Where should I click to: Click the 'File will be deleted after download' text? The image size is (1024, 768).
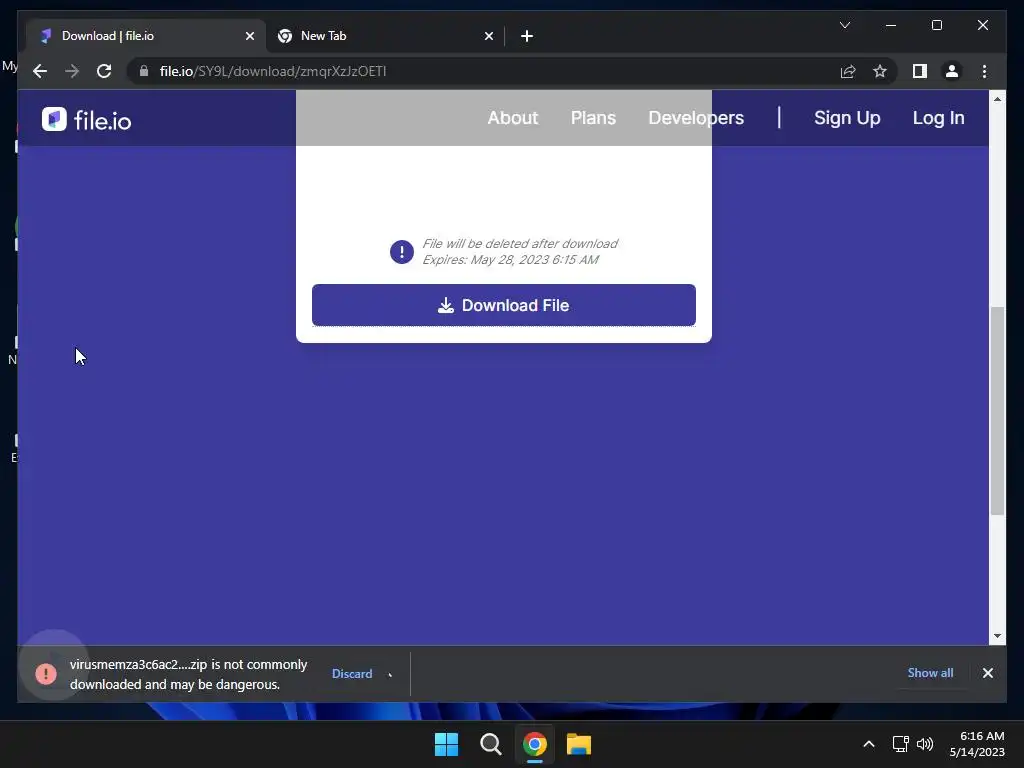click(520, 244)
